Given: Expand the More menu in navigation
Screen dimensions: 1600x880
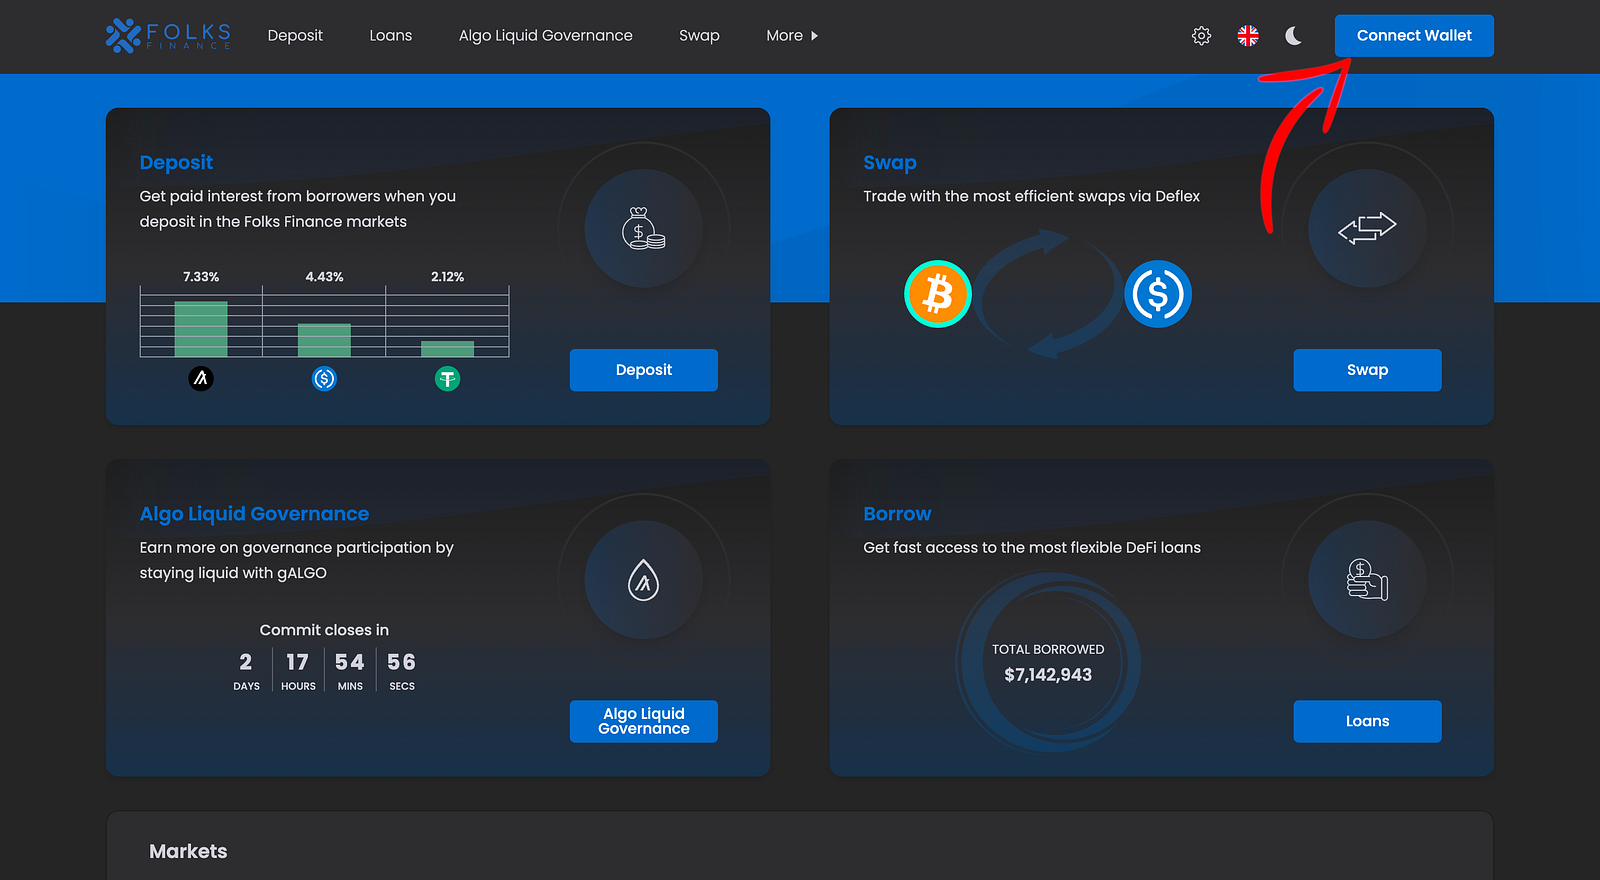Looking at the screenshot, I should coord(791,36).
